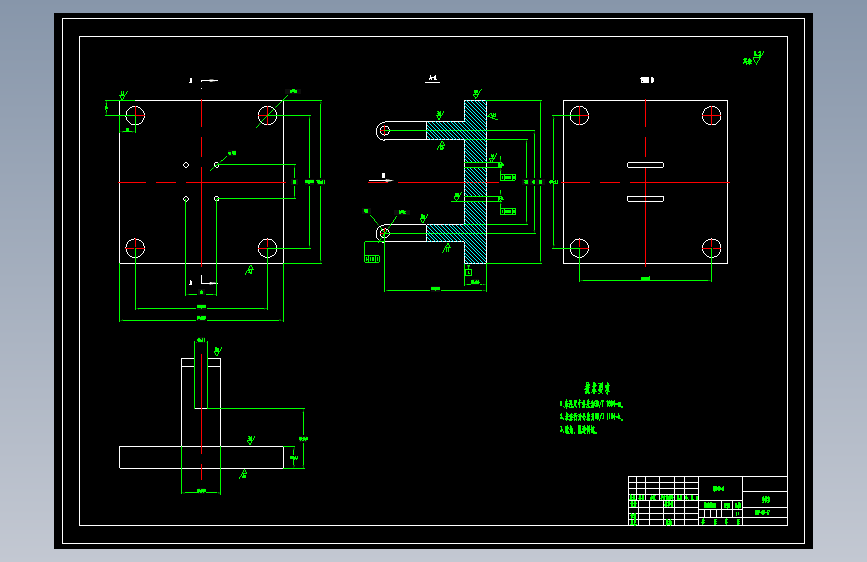Select the third technical requirements note line
This screenshot has height=562, width=867.
click(578, 430)
